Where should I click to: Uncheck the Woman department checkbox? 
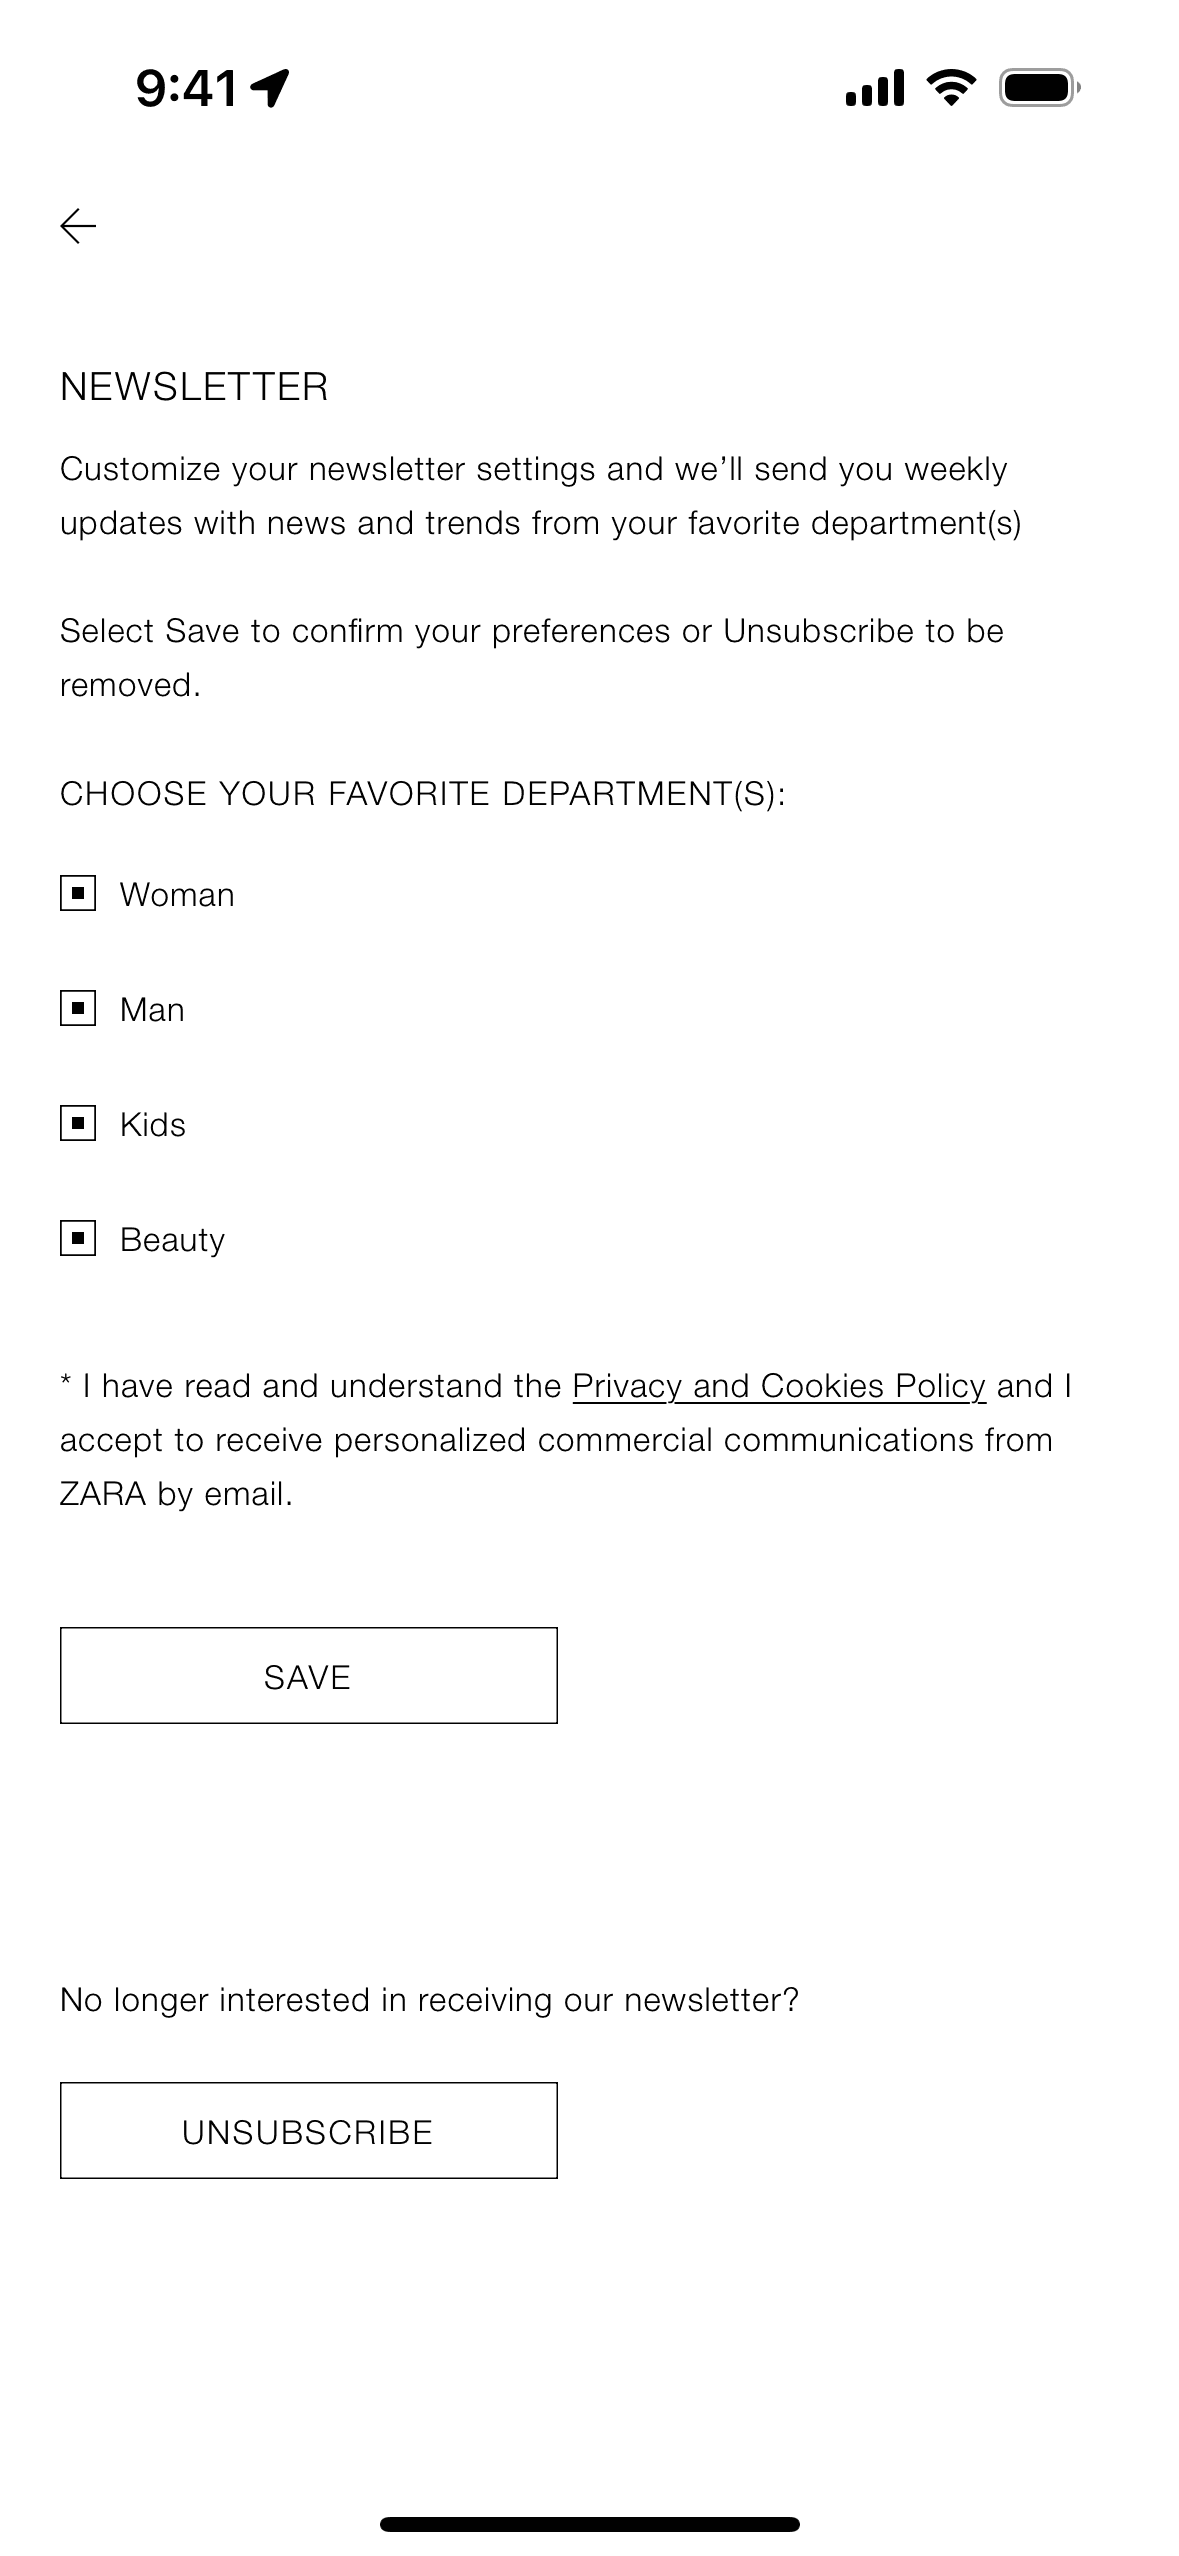click(80, 893)
